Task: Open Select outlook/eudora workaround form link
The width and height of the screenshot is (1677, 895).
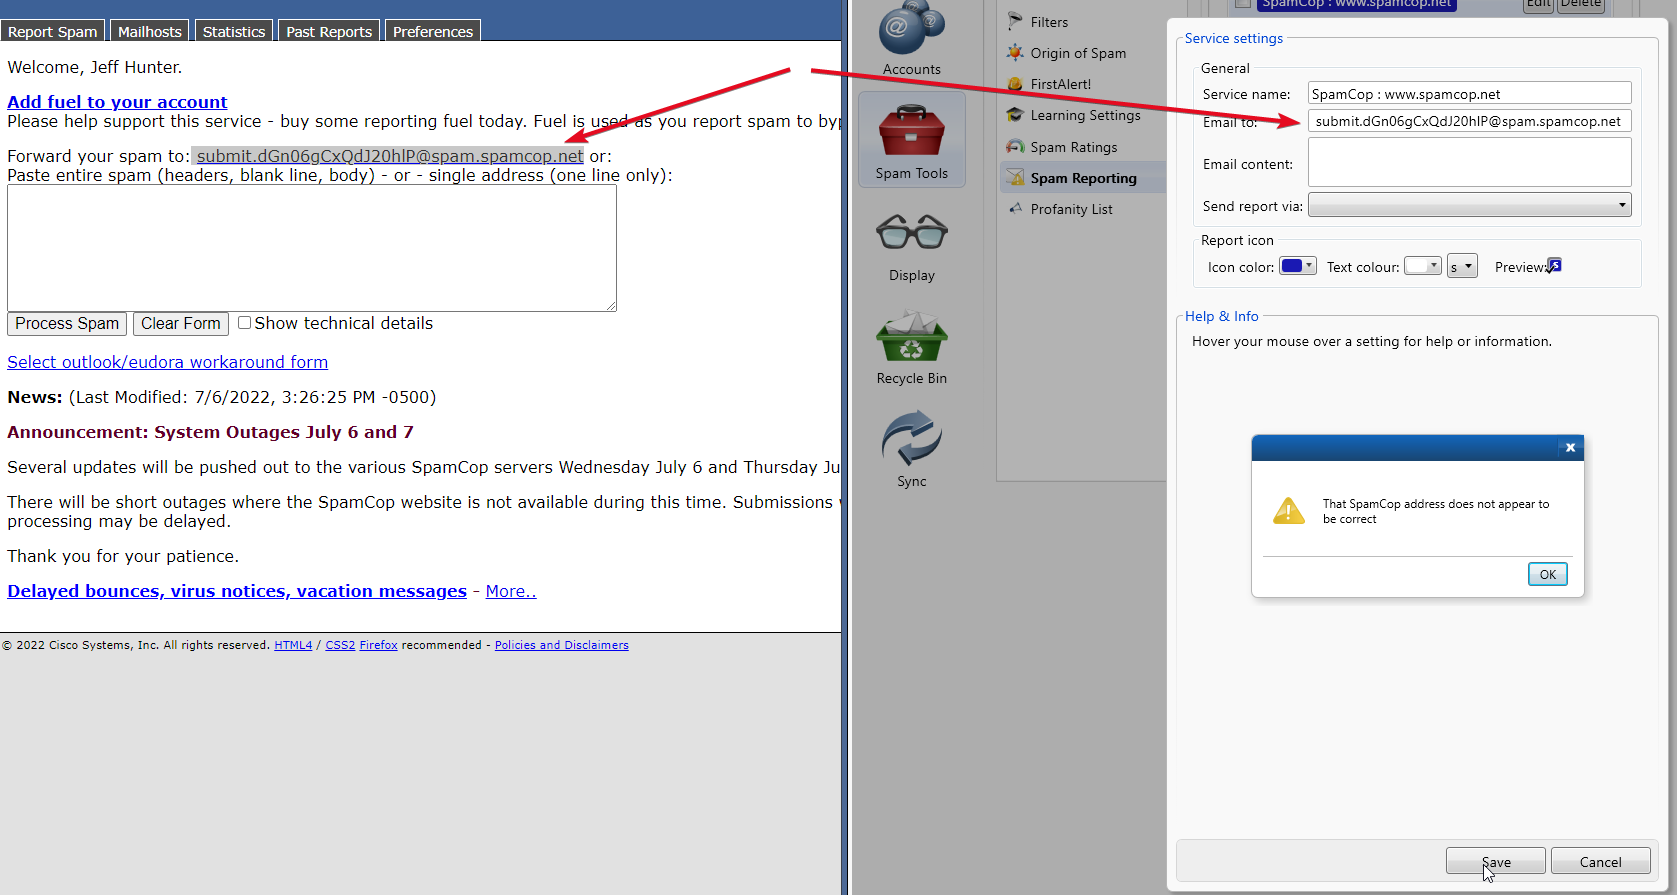Action: pyautogui.click(x=167, y=362)
